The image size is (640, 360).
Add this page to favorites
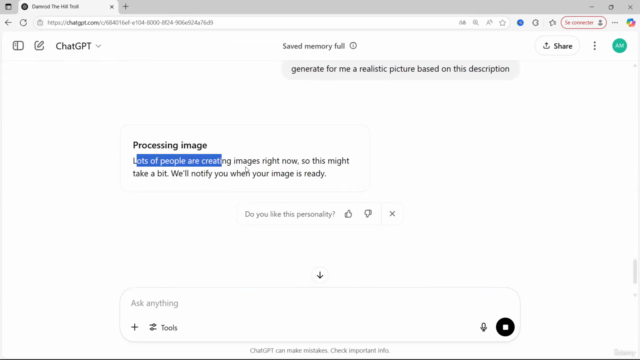point(502,22)
